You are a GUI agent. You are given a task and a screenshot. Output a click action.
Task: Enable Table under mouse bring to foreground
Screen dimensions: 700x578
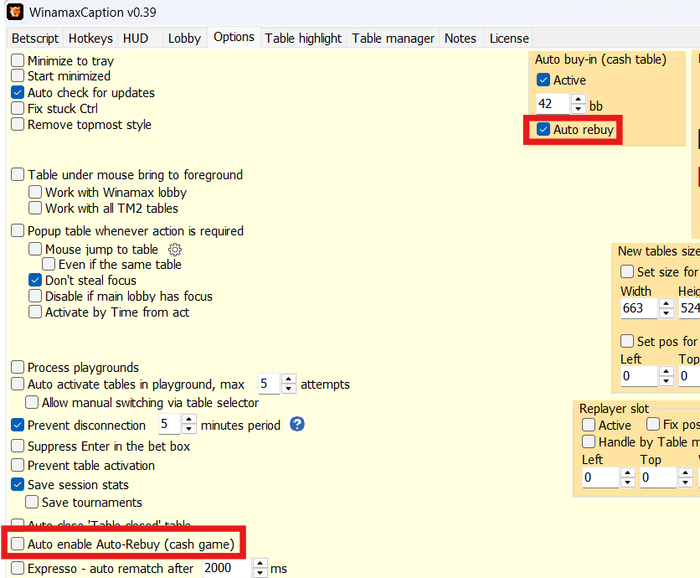point(17,174)
